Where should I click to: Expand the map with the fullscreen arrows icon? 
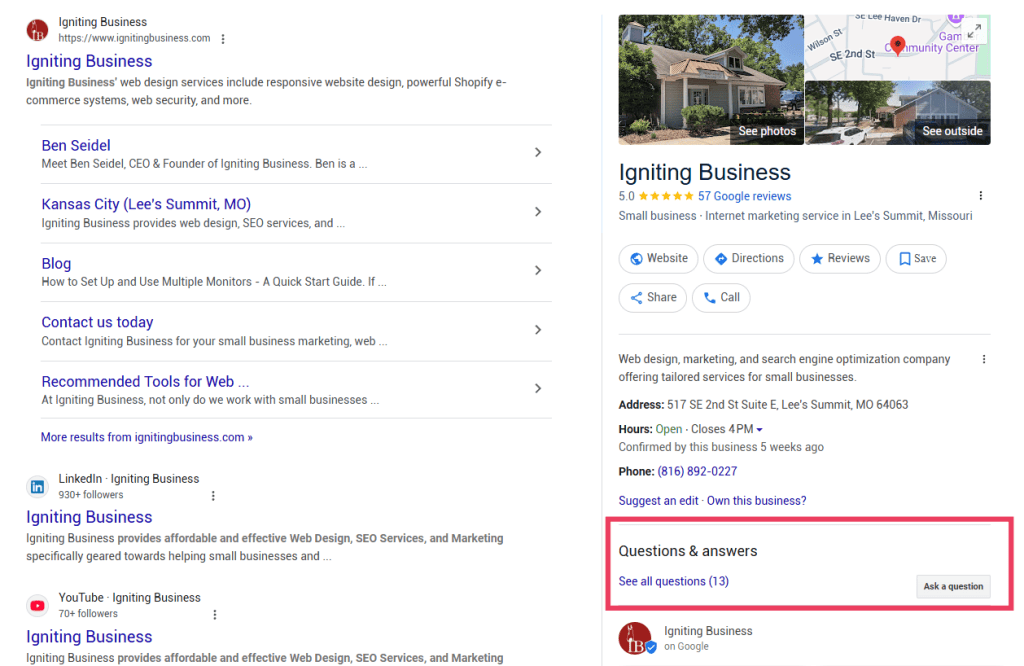pos(974,31)
